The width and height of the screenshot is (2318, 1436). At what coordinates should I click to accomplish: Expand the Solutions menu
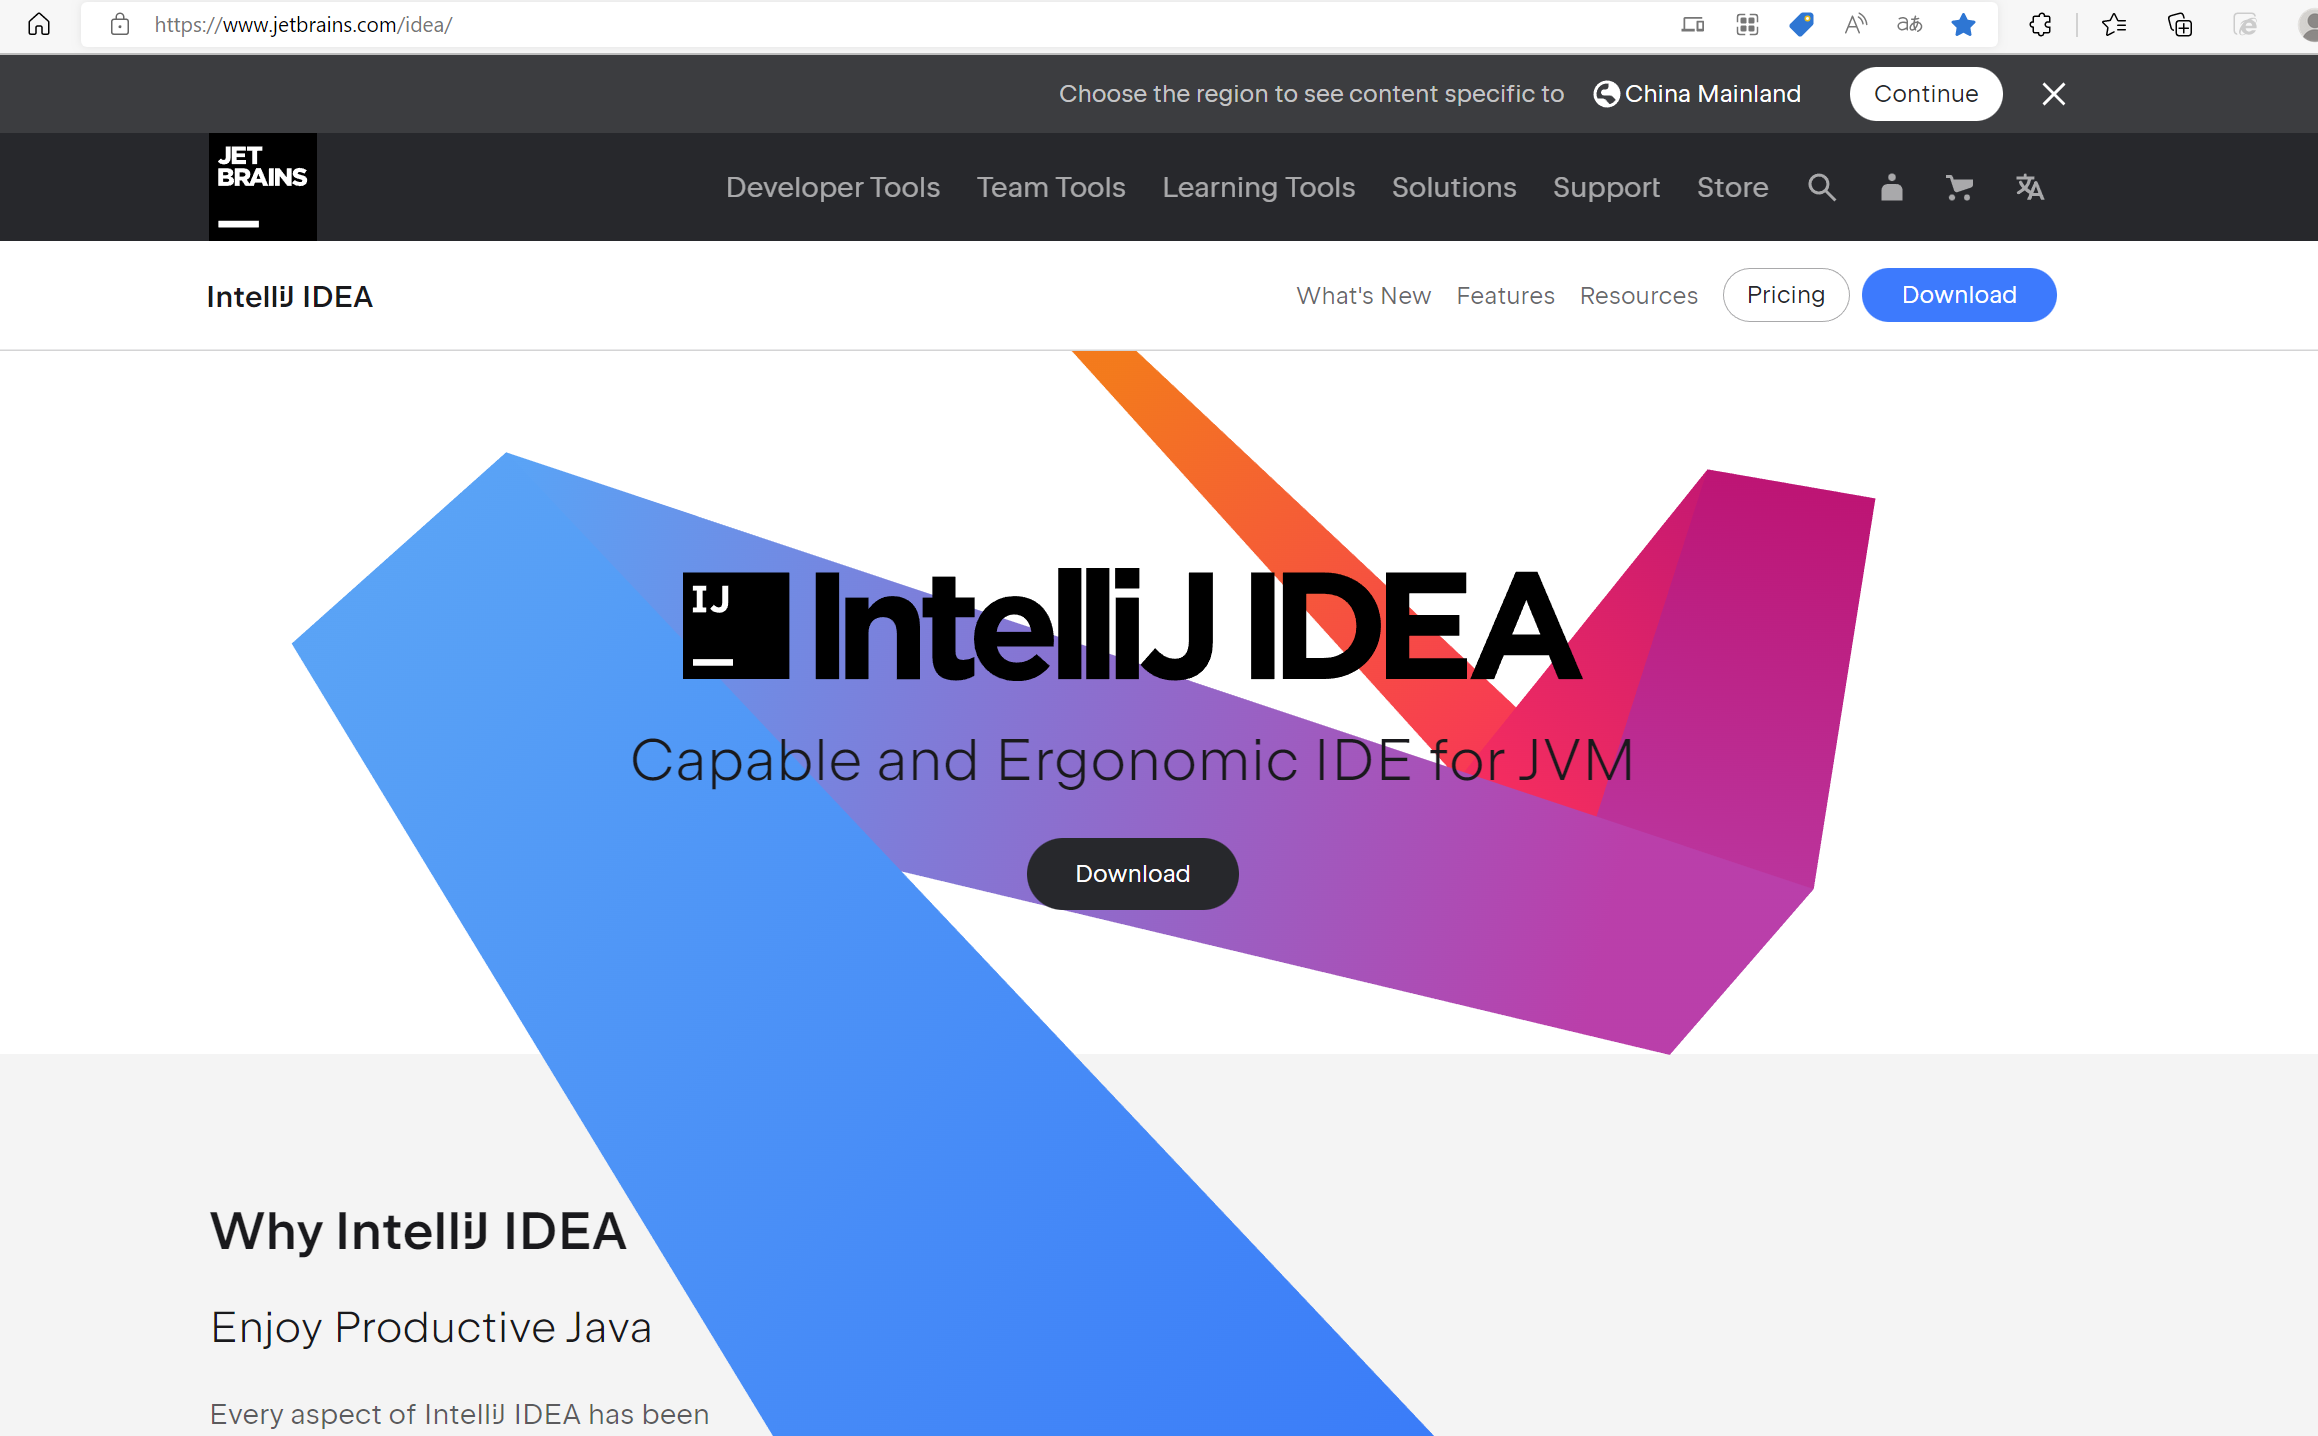(x=1454, y=187)
